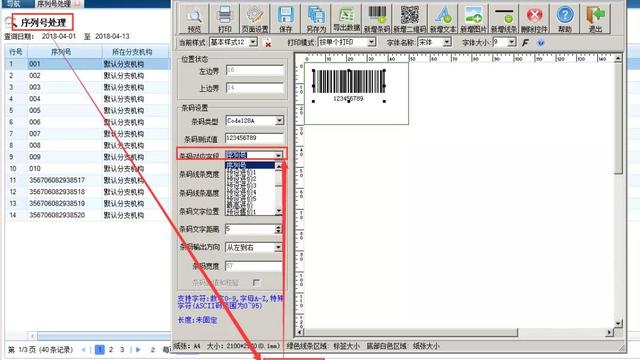
Task: Click 所在分支机构 column header
Action: pyautogui.click(x=132, y=52)
